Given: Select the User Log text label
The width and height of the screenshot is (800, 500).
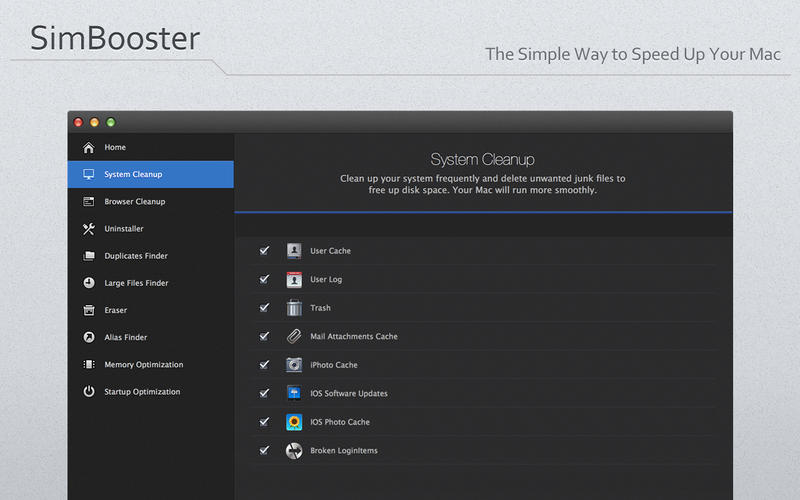Looking at the screenshot, I should [x=326, y=280].
